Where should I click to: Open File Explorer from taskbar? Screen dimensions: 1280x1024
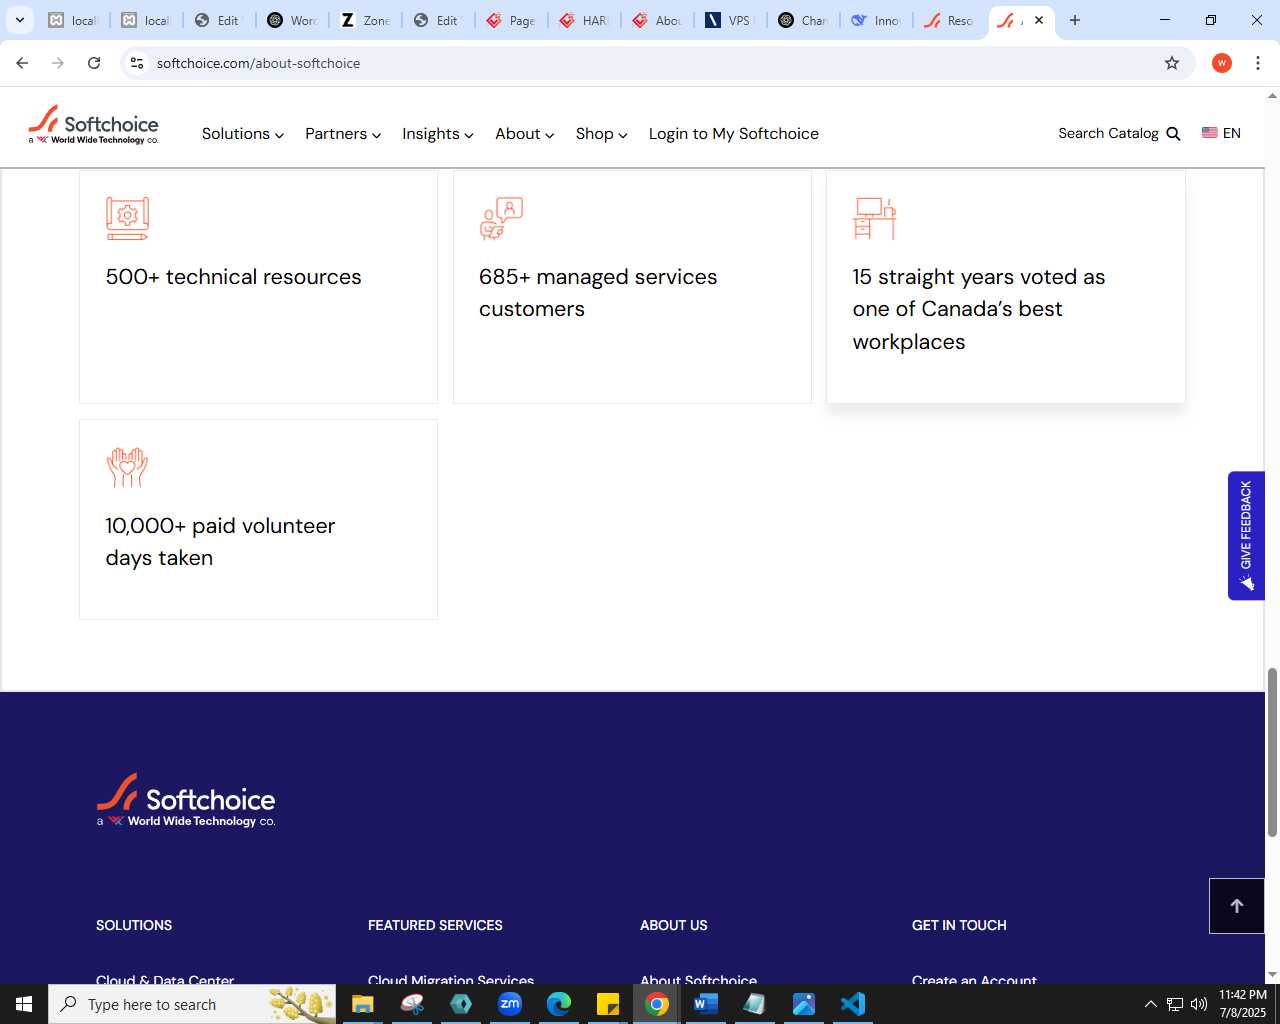(362, 1004)
